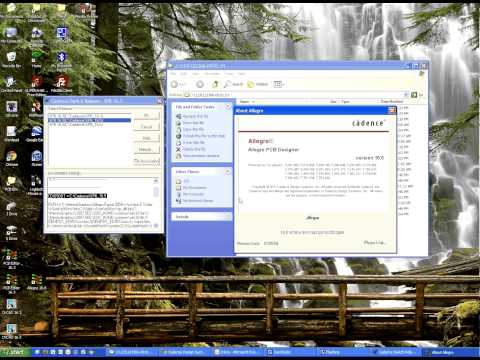480x360 pixels.
Task: Click the OK button in Cadence Switch Release
Action: point(147,116)
